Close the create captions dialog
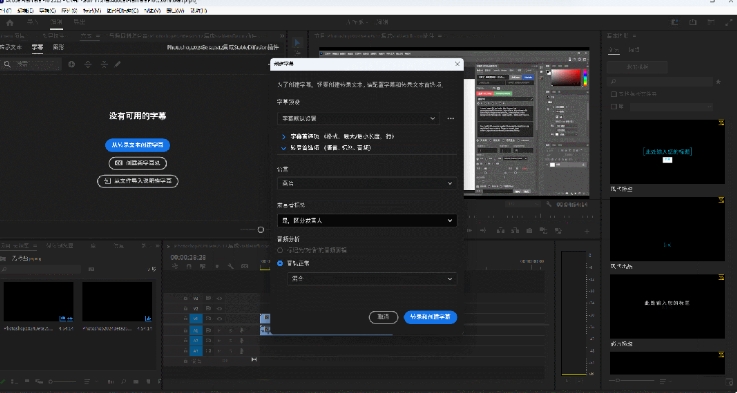This screenshot has height=393, width=737. (x=457, y=64)
